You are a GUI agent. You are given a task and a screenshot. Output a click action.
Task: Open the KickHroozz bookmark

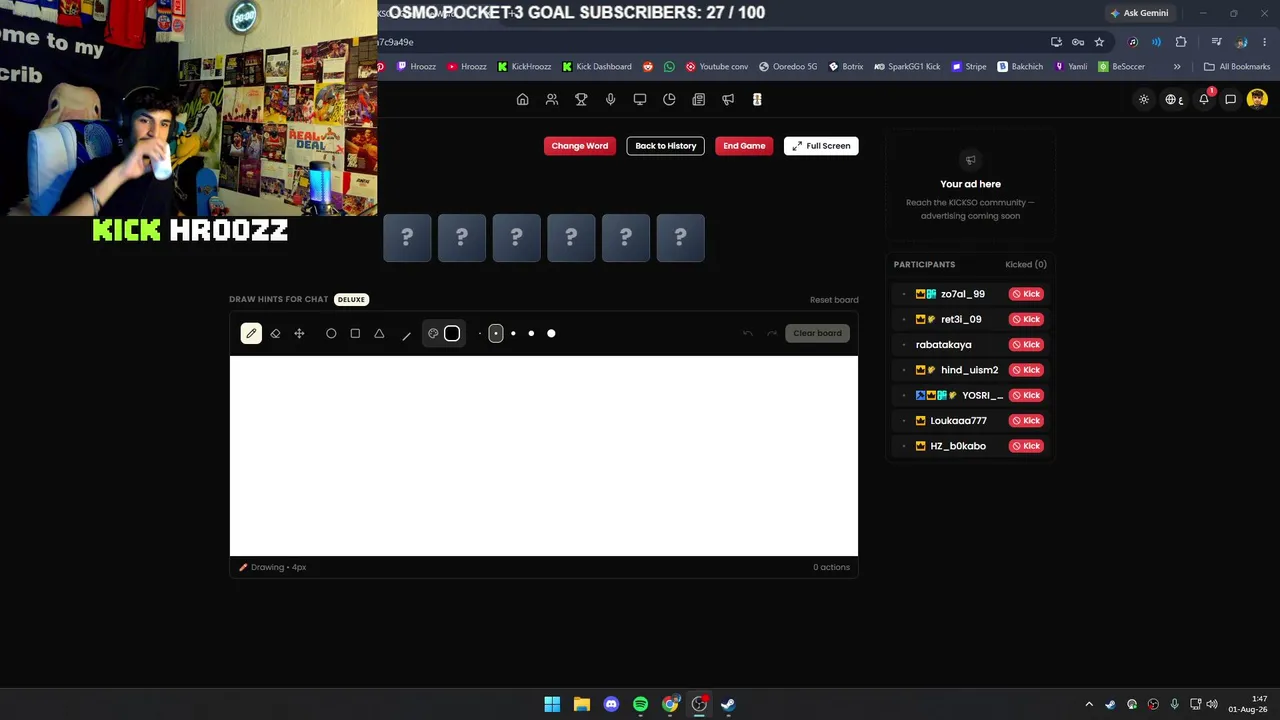[524, 67]
